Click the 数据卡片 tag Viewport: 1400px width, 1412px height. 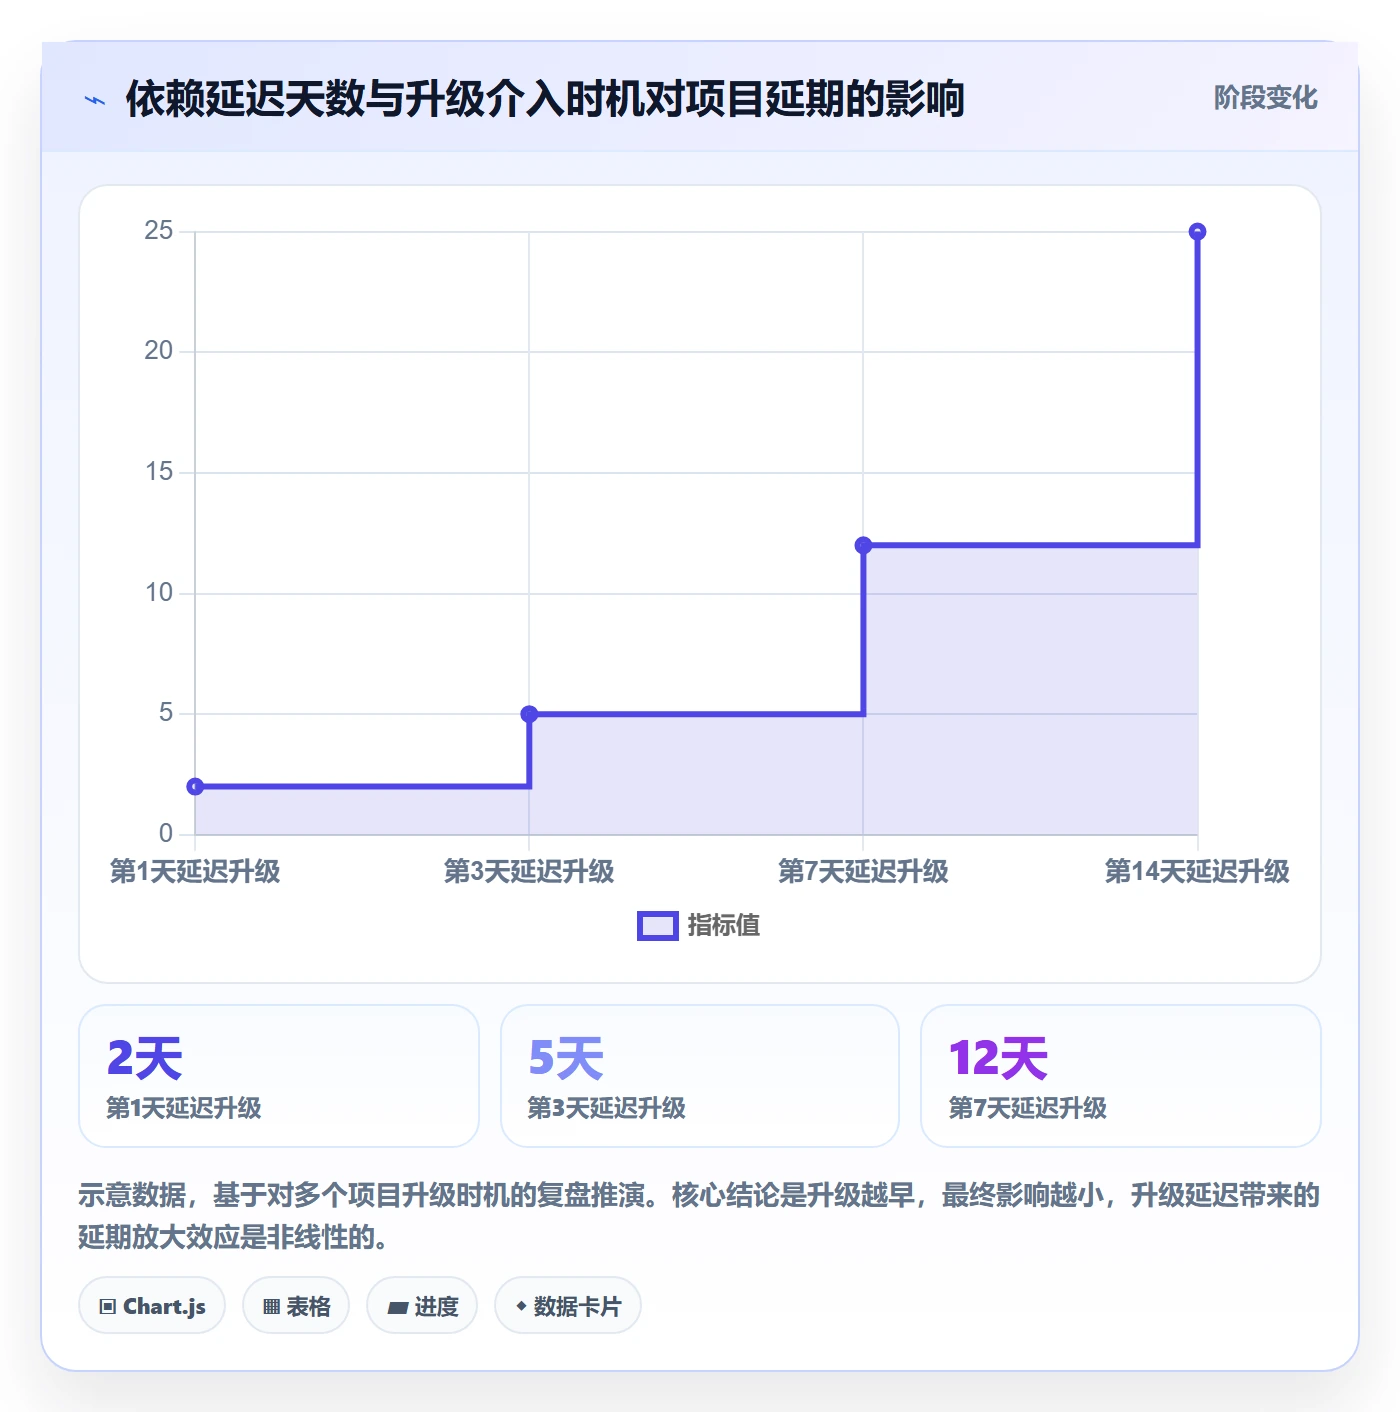click(568, 1305)
